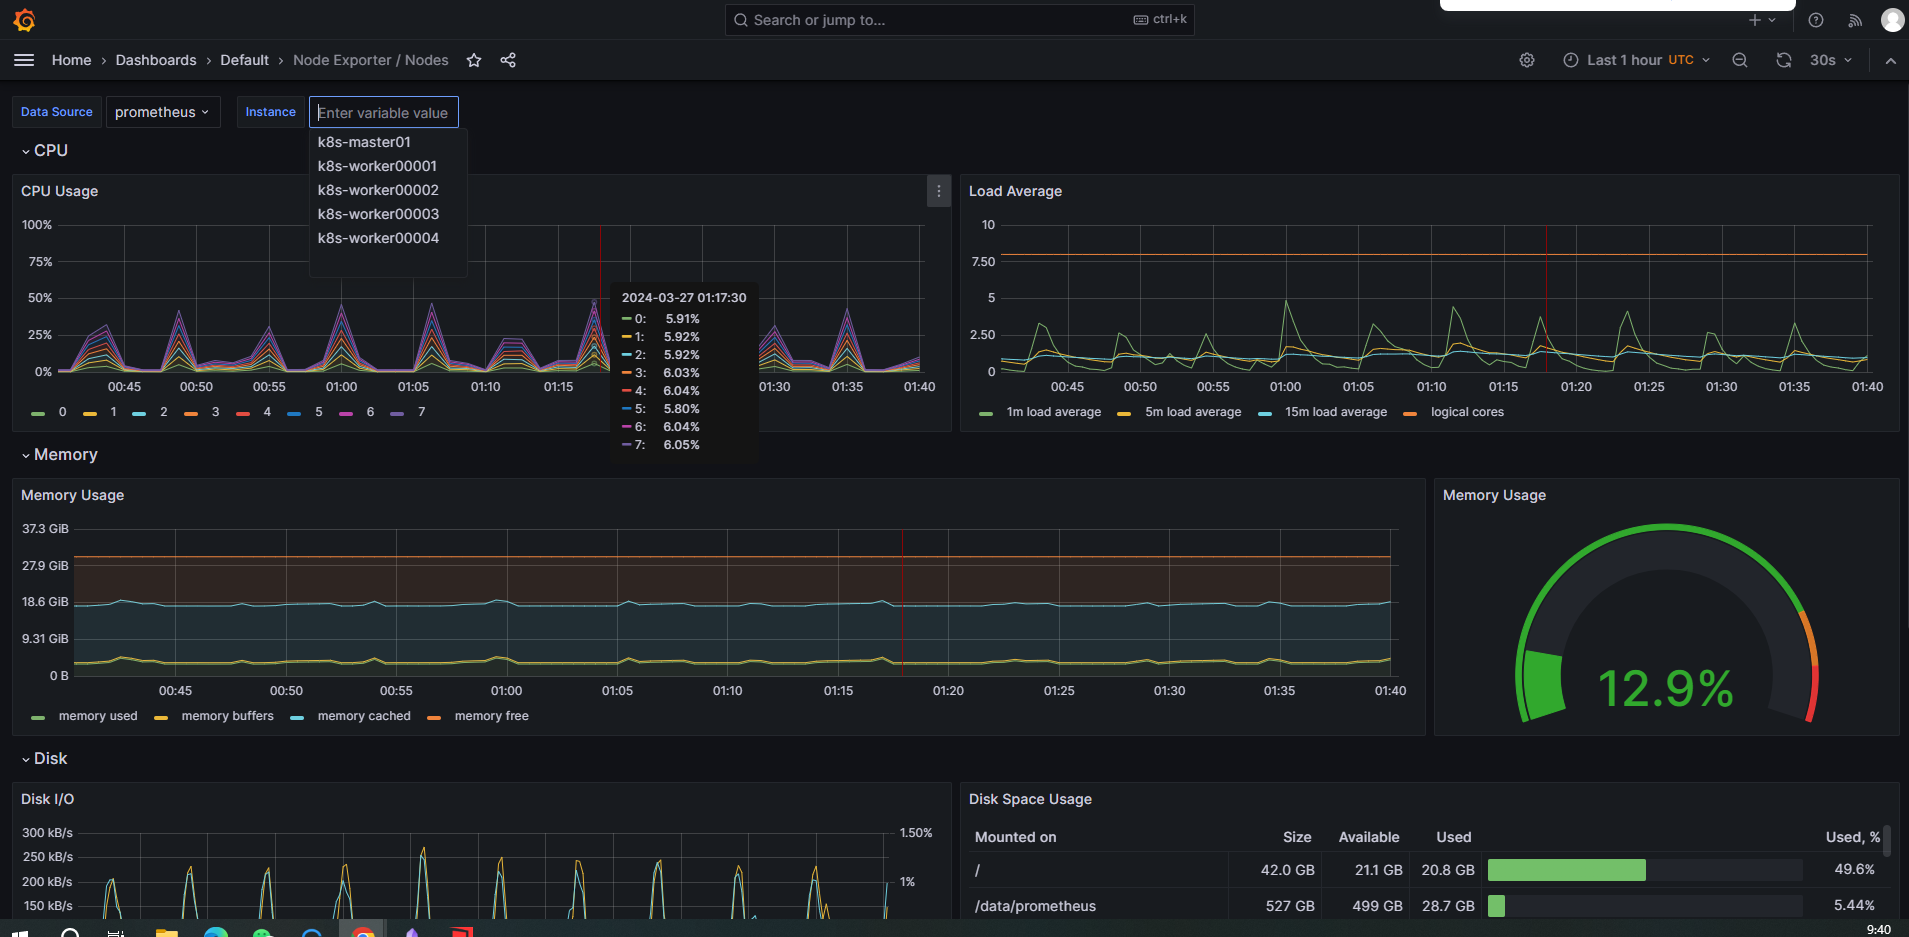Open the 30s refresh interval dropdown
The width and height of the screenshot is (1909, 937).
coord(1831,60)
